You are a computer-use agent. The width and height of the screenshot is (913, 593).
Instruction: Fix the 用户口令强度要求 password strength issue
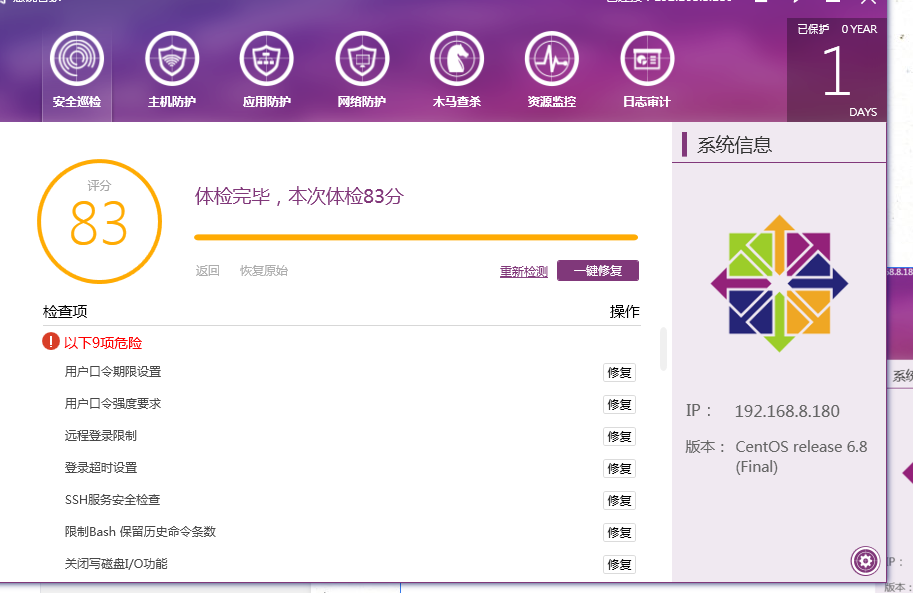click(x=619, y=404)
